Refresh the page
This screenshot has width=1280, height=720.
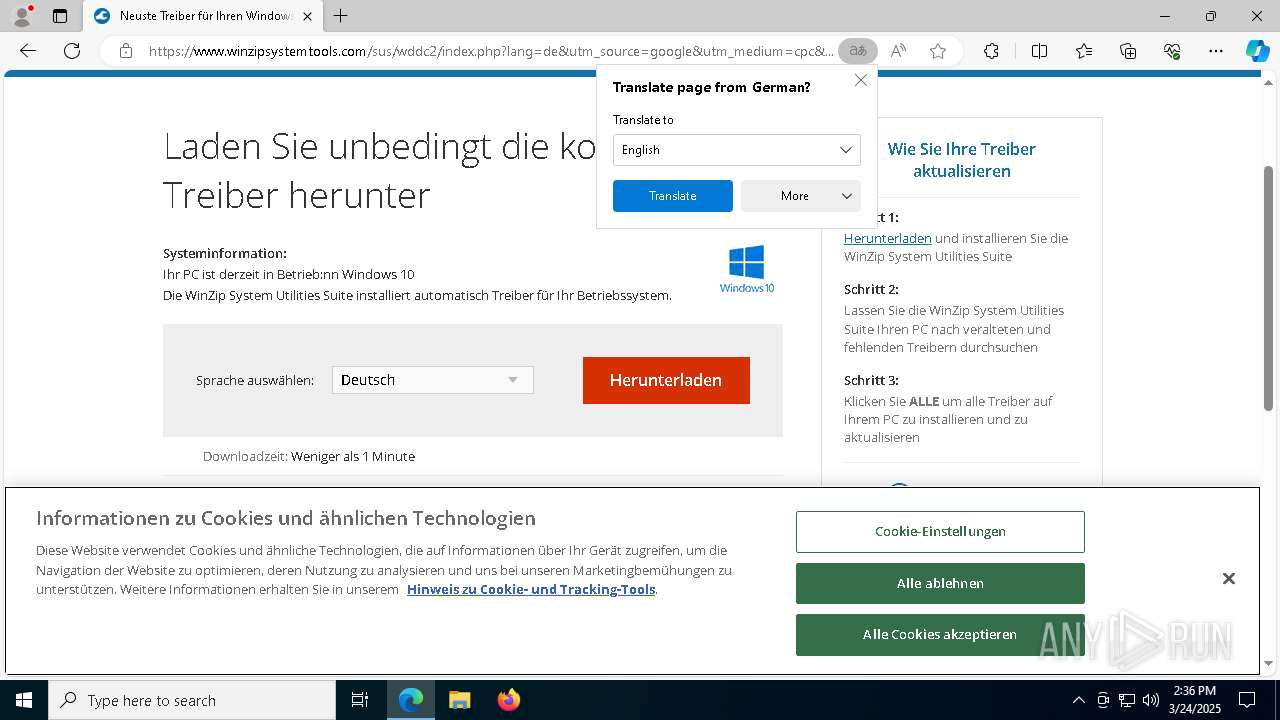coord(72,51)
